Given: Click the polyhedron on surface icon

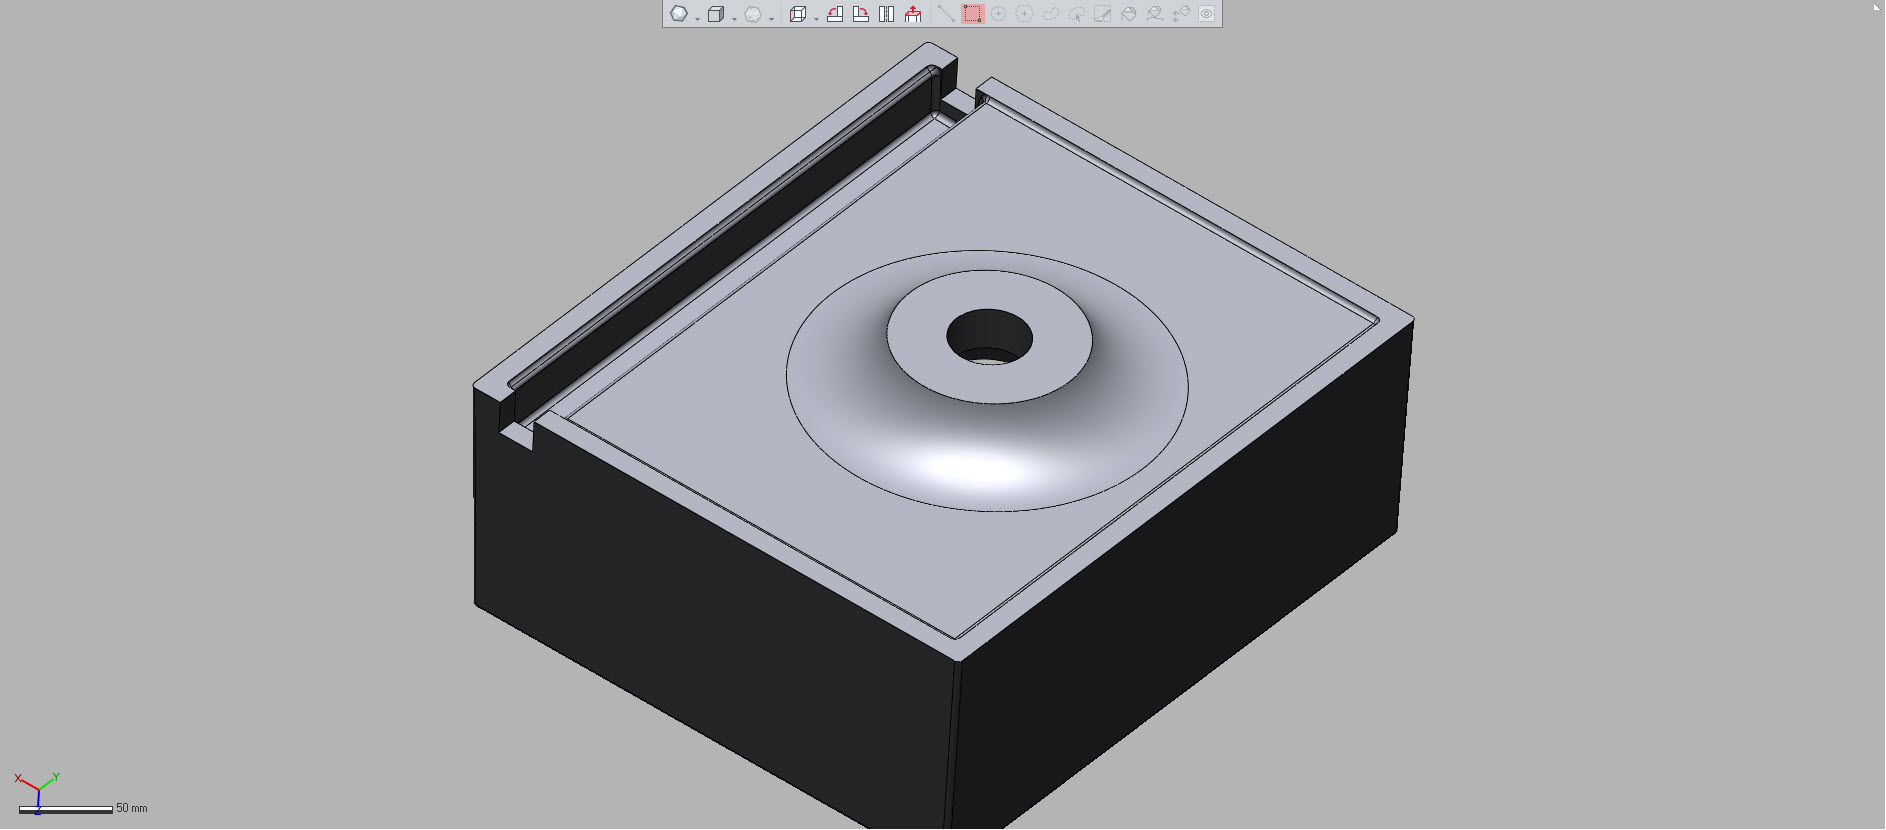Looking at the screenshot, I should point(1155,14).
